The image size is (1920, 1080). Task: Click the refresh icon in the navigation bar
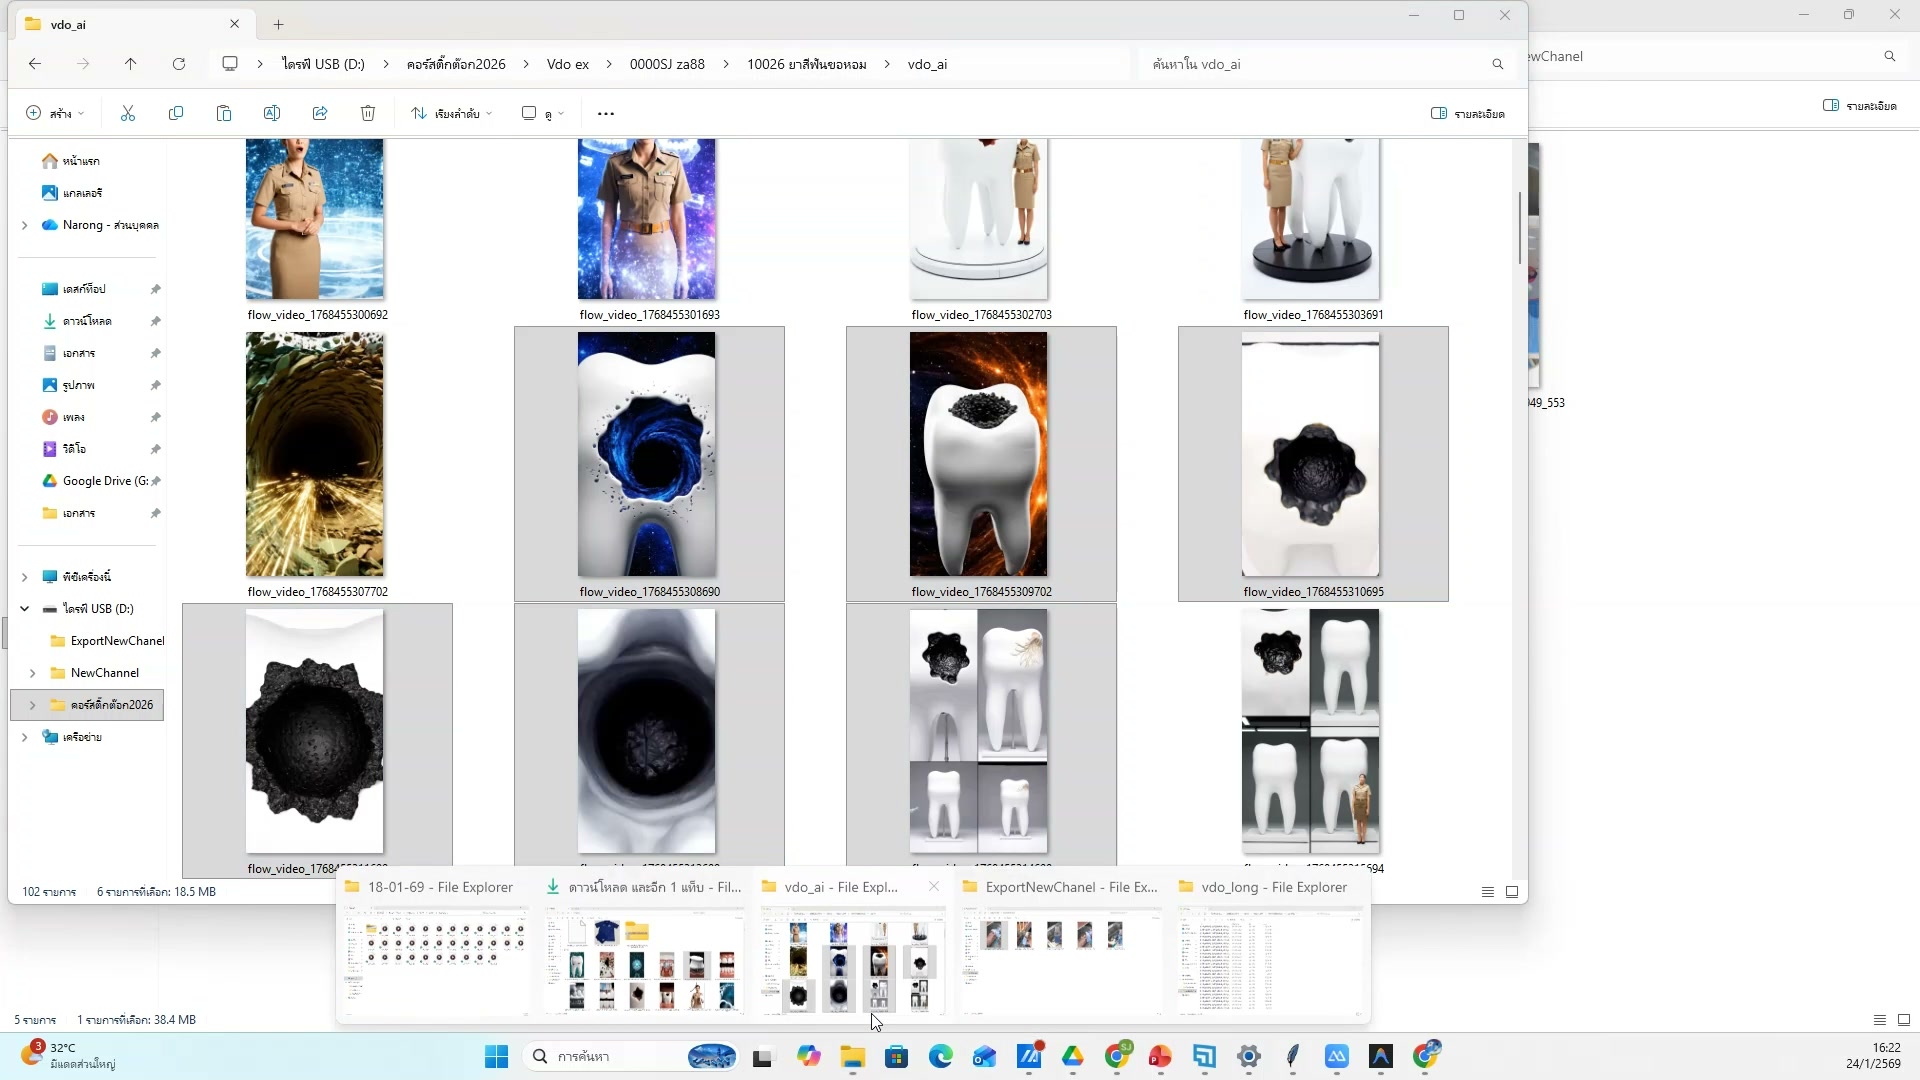click(179, 63)
